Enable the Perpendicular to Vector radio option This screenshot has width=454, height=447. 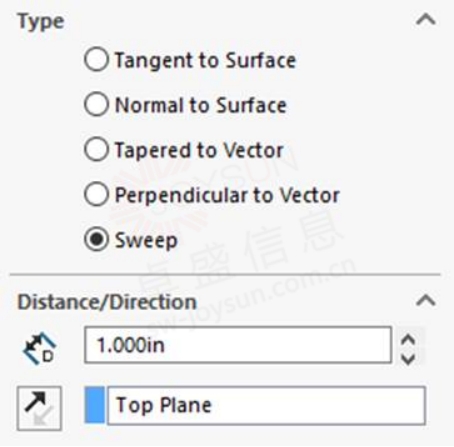[96, 194]
